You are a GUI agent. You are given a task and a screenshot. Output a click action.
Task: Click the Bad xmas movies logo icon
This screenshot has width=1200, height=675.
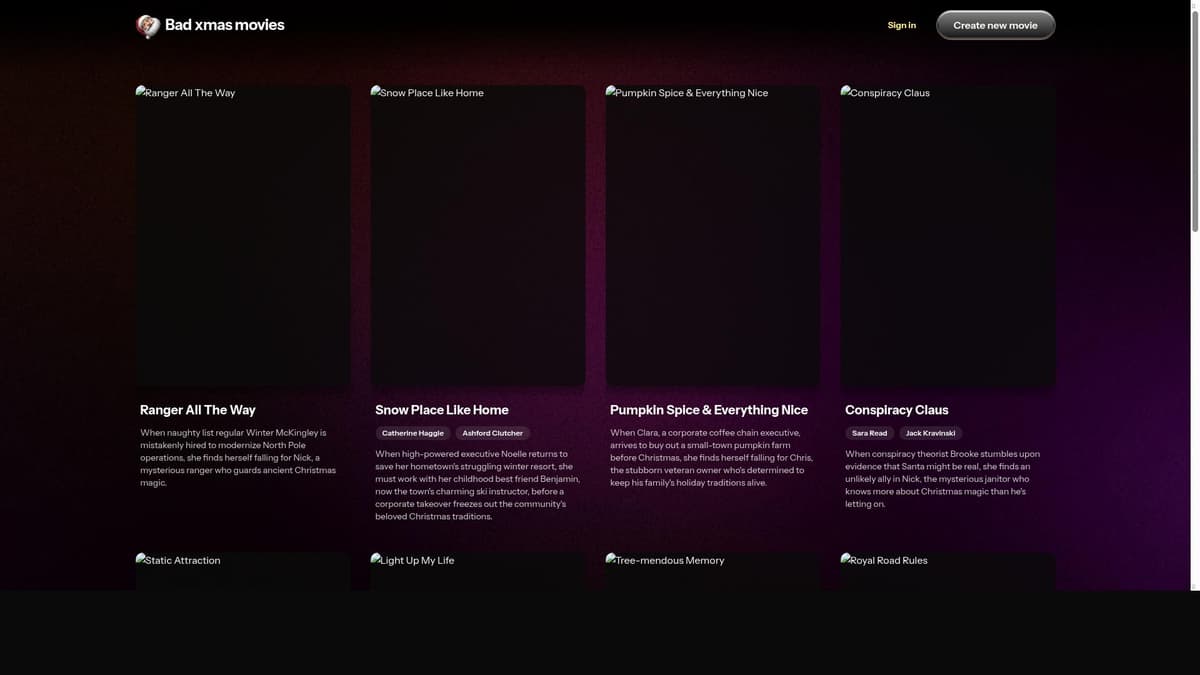(x=148, y=26)
